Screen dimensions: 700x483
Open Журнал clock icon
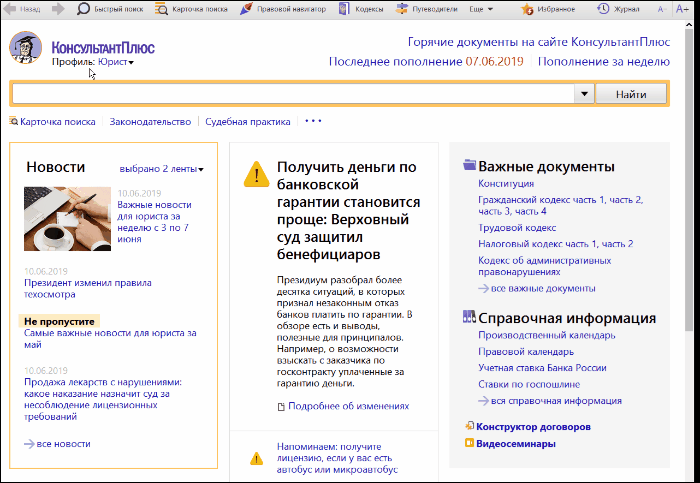(603, 9)
